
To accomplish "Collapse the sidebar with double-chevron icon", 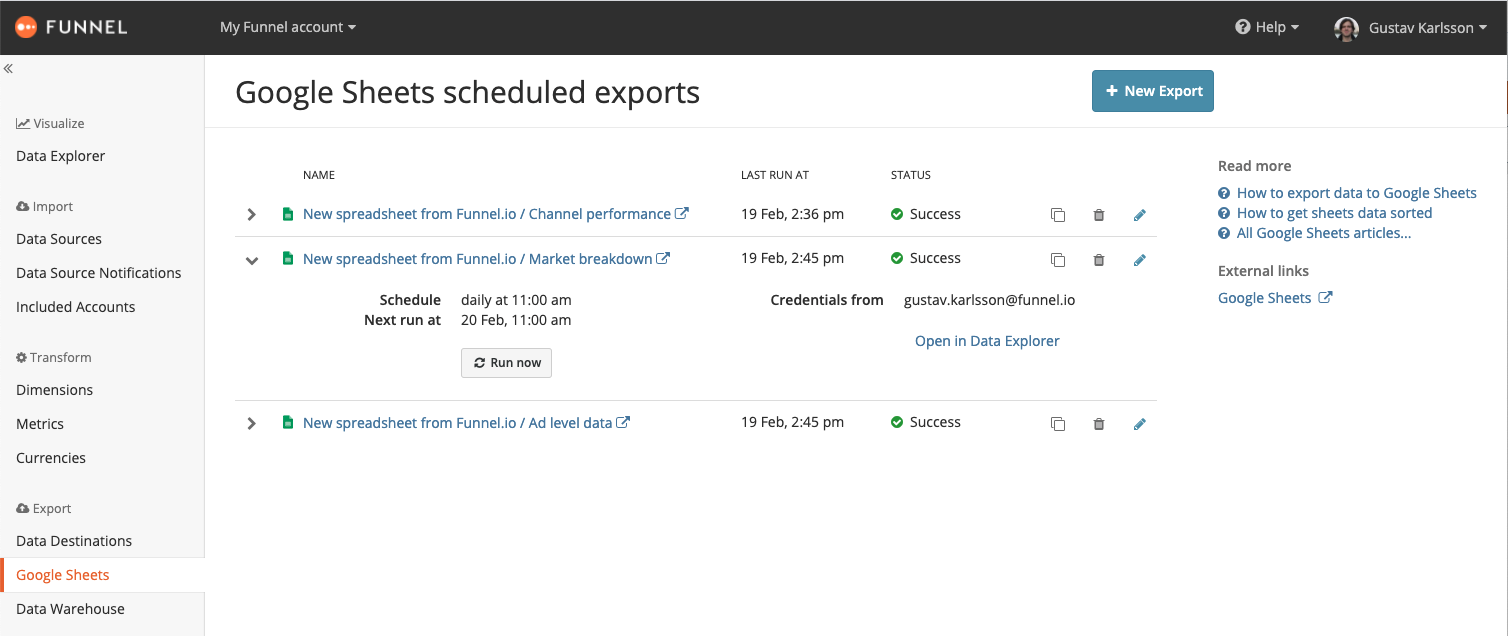I will point(8,69).
